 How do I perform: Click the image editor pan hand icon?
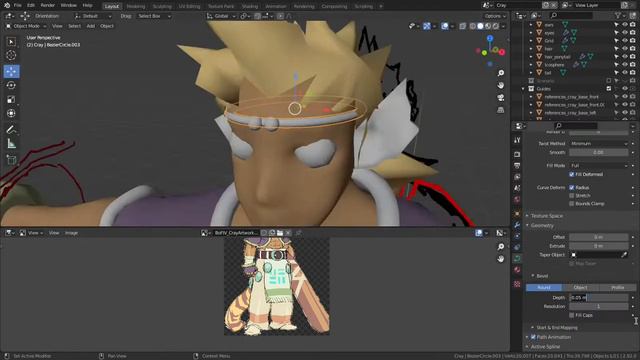tap(501, 259)
